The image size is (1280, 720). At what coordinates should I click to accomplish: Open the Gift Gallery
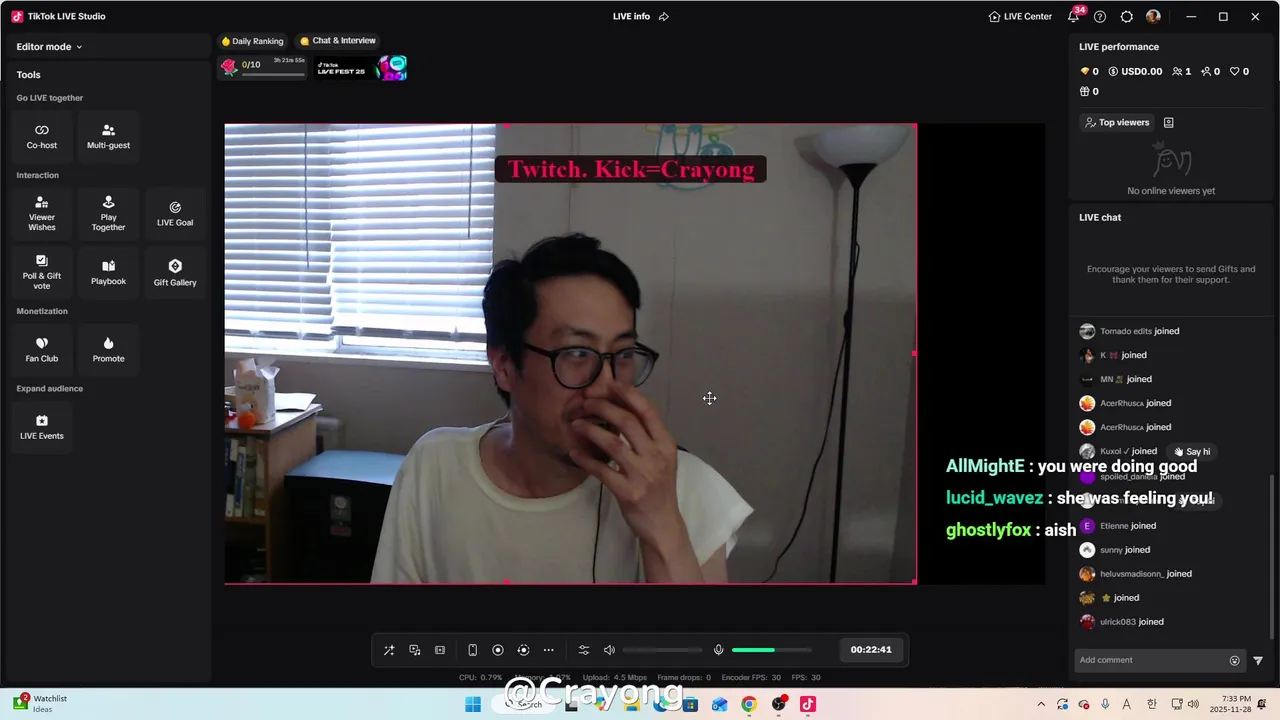click(x=175, y=272)
